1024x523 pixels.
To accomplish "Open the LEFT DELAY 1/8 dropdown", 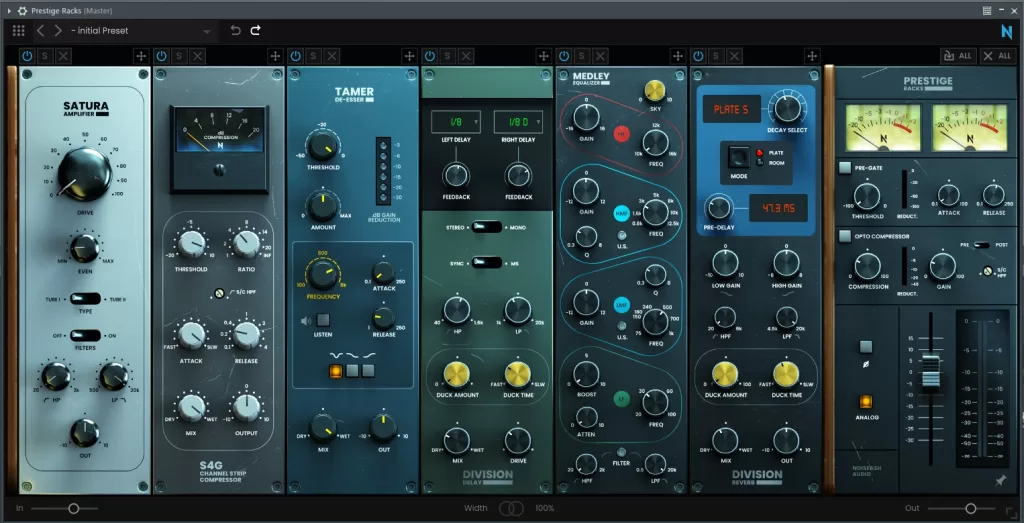I will click(456, 121).
